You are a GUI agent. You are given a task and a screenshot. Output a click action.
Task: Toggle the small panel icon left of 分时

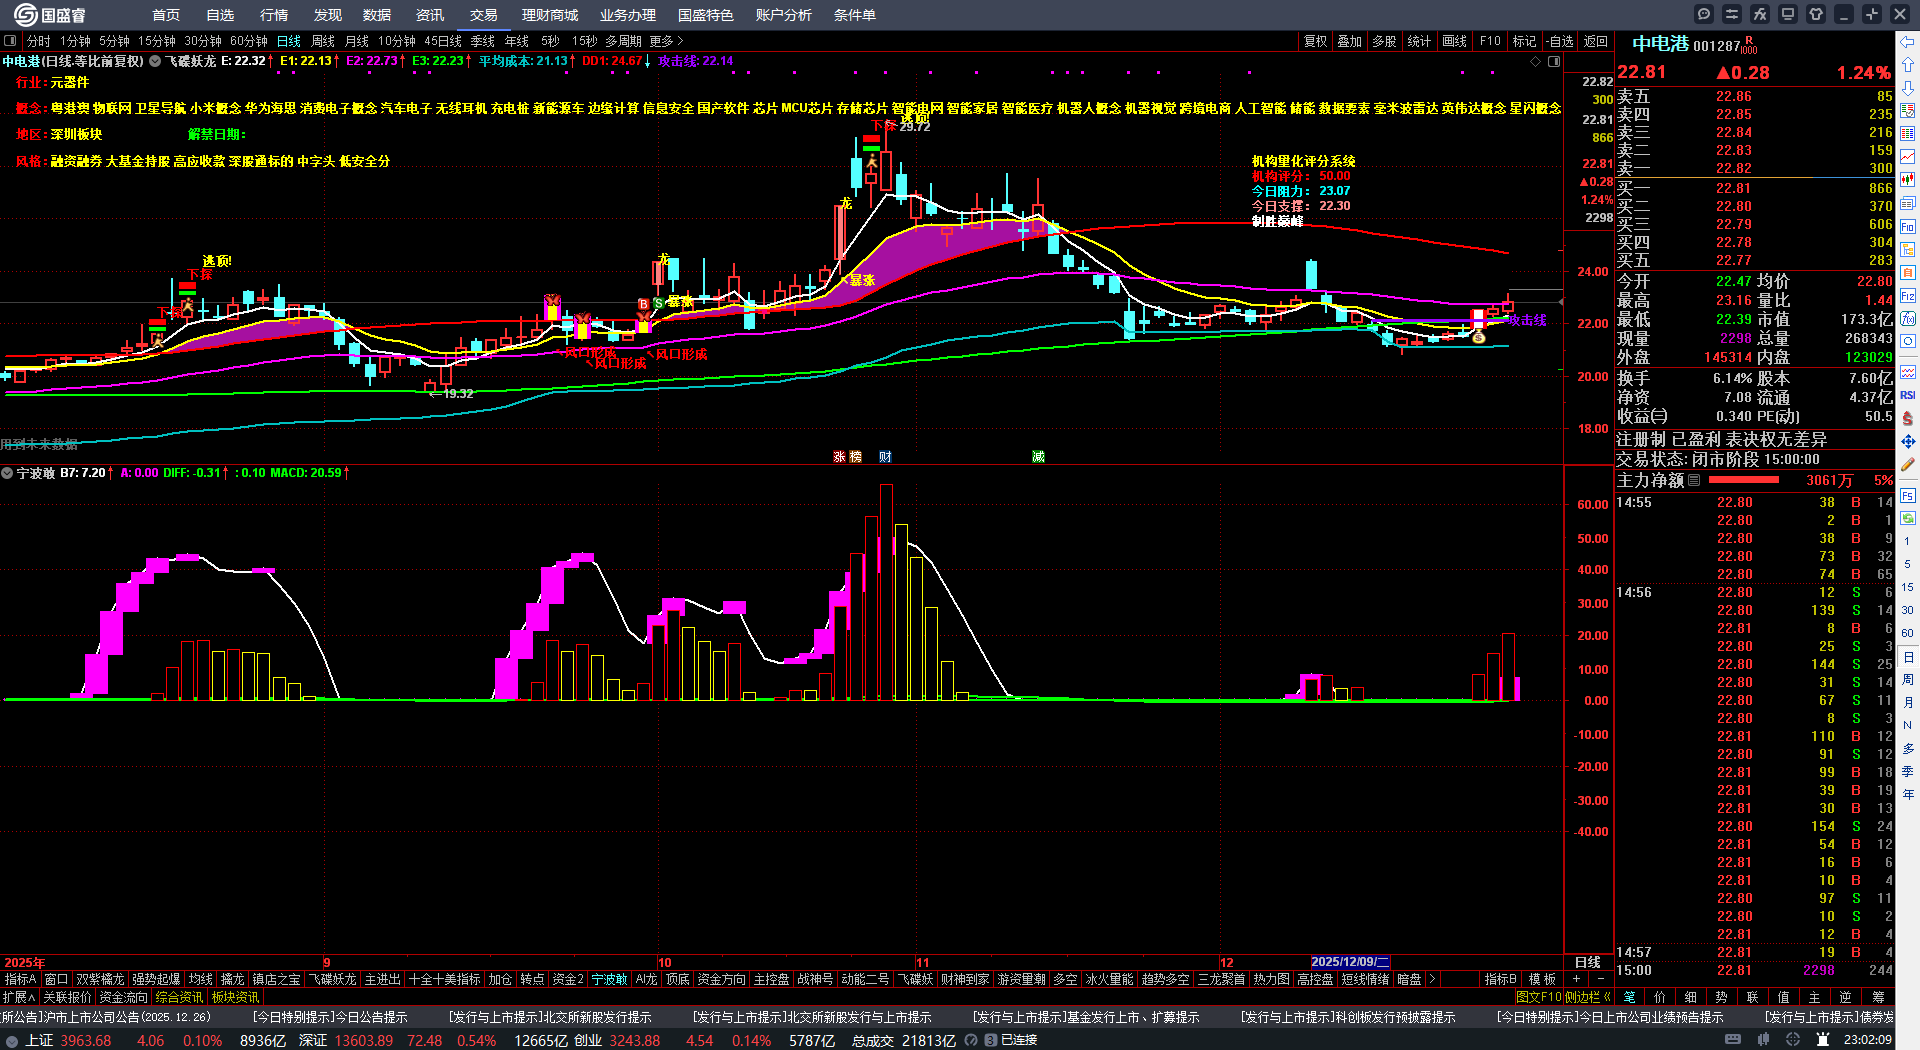pyautogui.click(x=10, y=41)
